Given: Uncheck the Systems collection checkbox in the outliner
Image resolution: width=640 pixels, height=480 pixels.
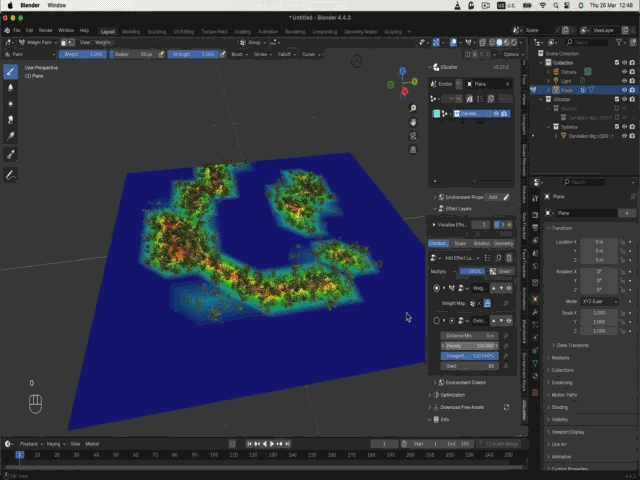Looking at the screenshot, I should (617, 127).
